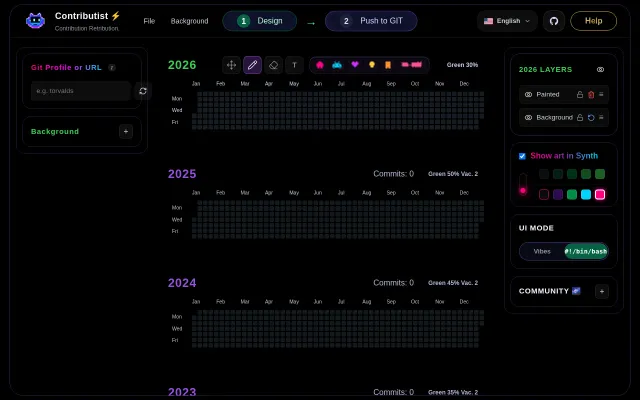Screen dimensions: 640x400
Task: Open the File menu
Action: 149,21
